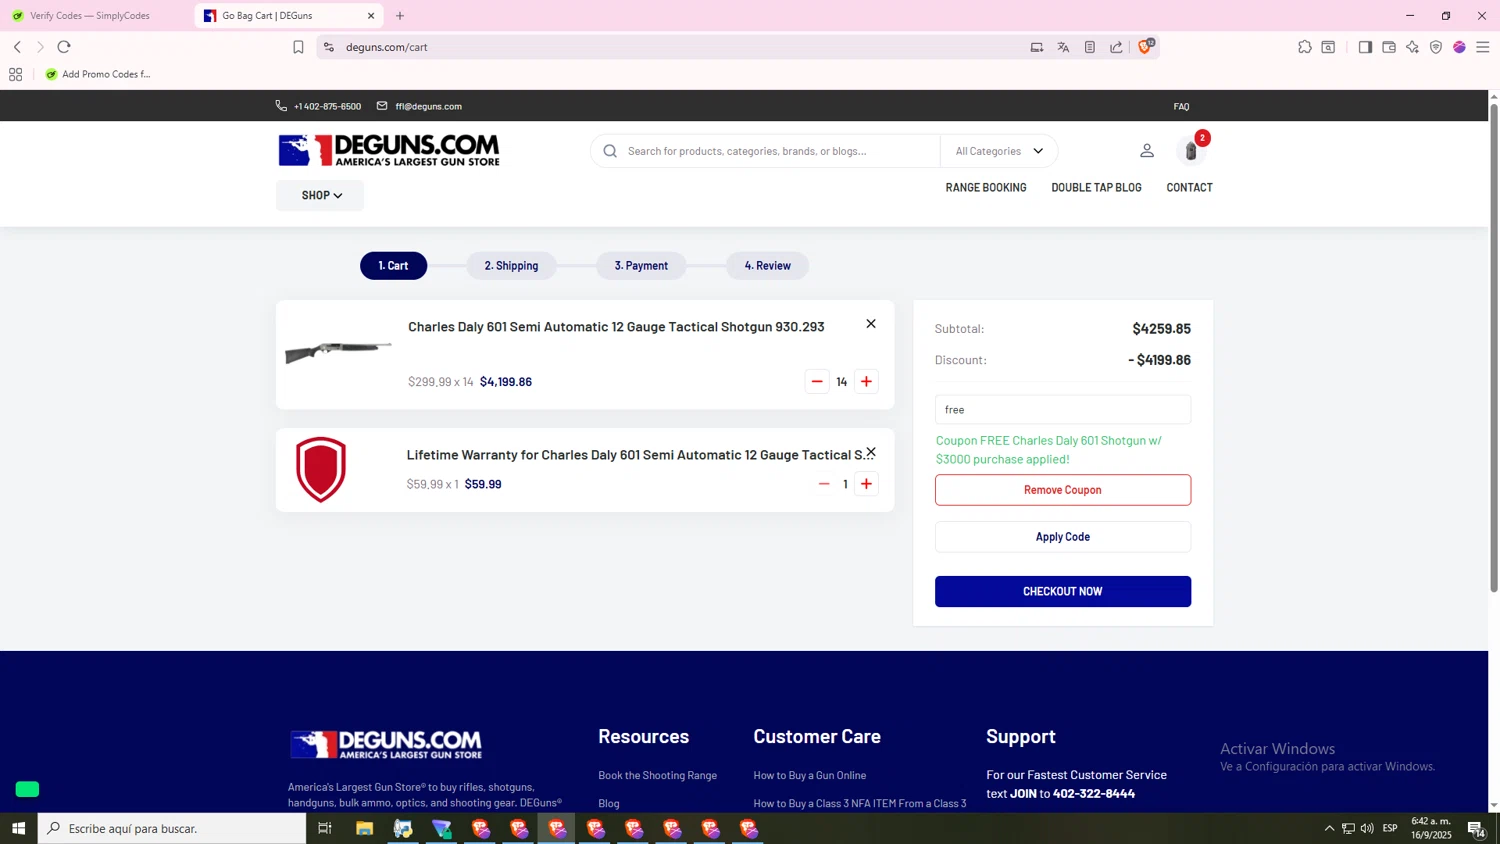Open DOUBLE TAP BLOG menu item

click(x=1096, y=188)
